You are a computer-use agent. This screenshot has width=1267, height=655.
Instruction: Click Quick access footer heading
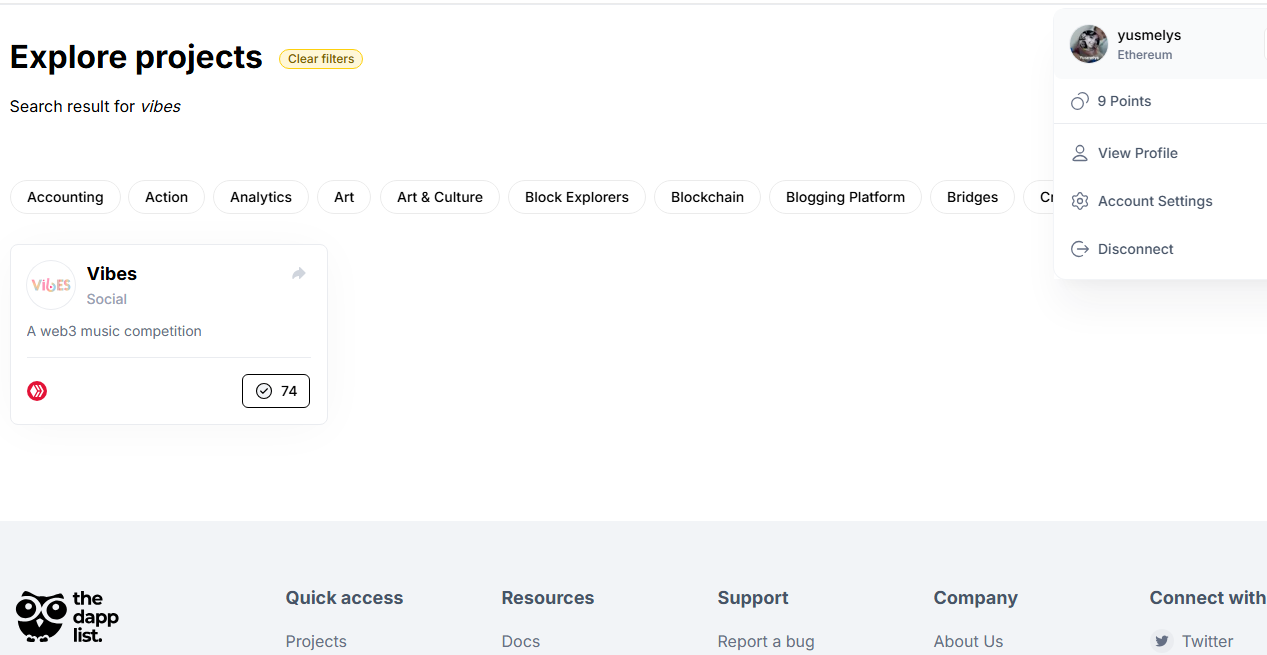(344, 598)
